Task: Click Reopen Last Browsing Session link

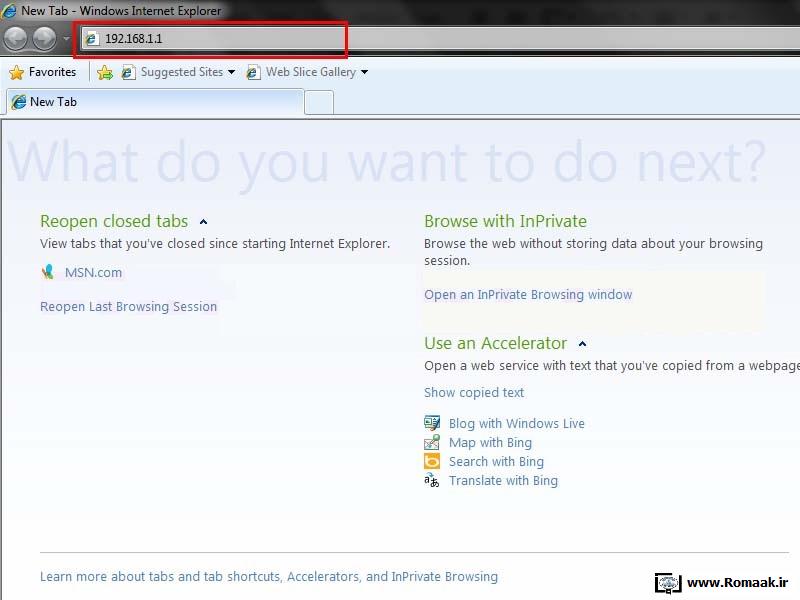Action: pyautogui.click(x=129, y=307)
